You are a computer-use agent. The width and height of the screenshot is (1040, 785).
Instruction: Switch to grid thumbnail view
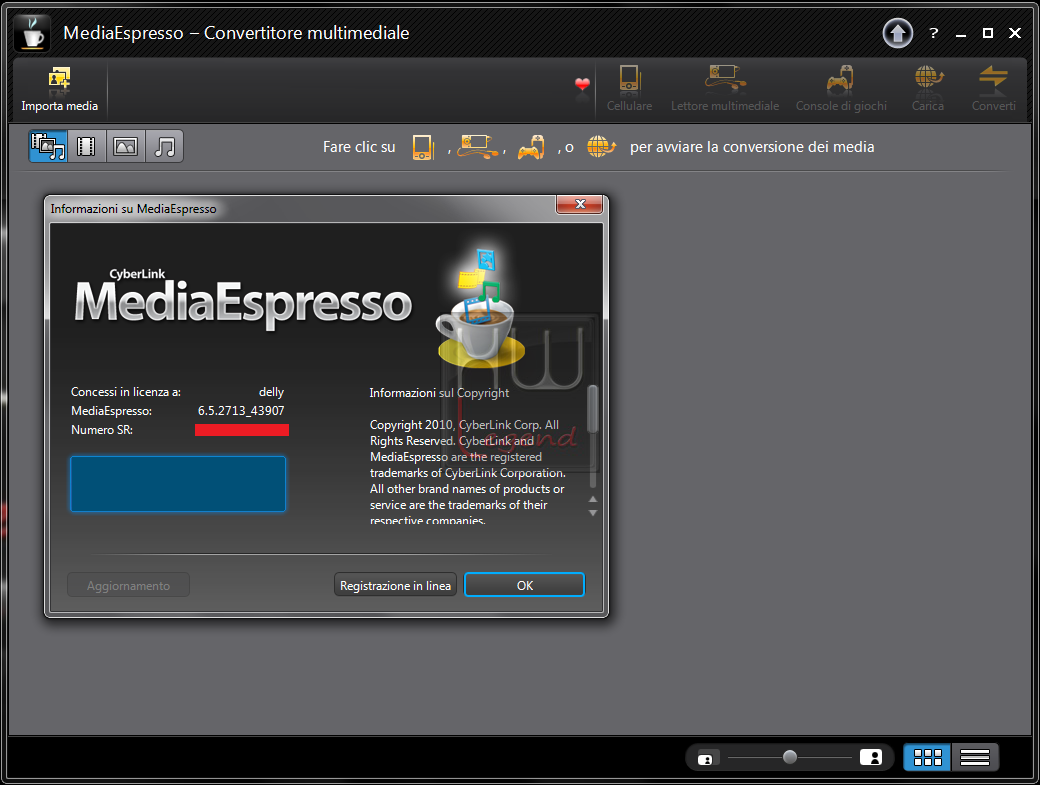(x=927, y=756)
